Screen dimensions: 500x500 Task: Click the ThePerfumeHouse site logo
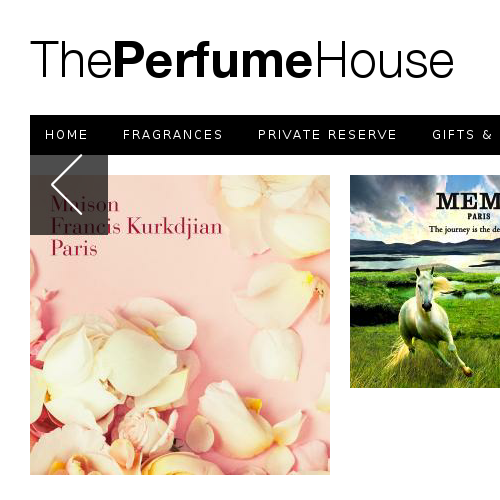coord(242,60)
